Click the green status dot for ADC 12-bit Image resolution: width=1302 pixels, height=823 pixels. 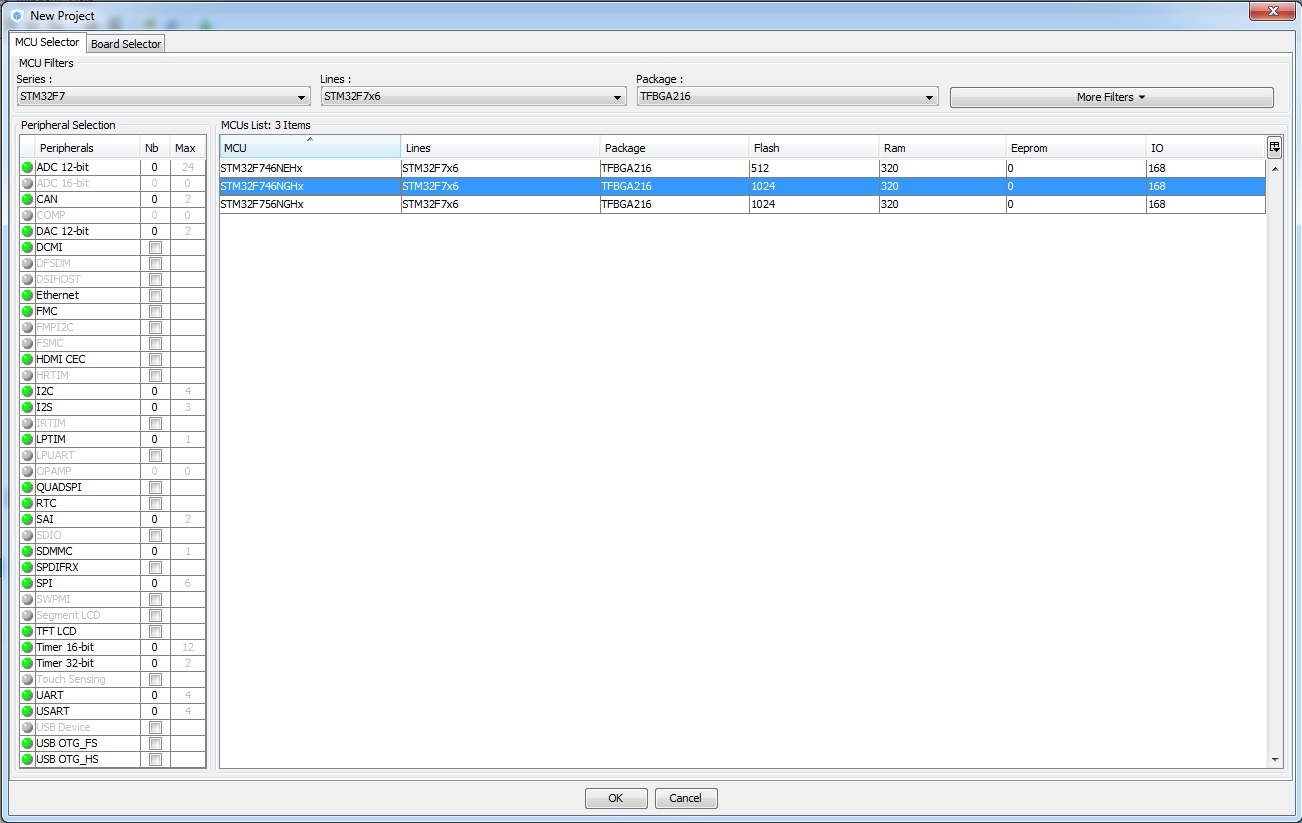tap(28, 167)
